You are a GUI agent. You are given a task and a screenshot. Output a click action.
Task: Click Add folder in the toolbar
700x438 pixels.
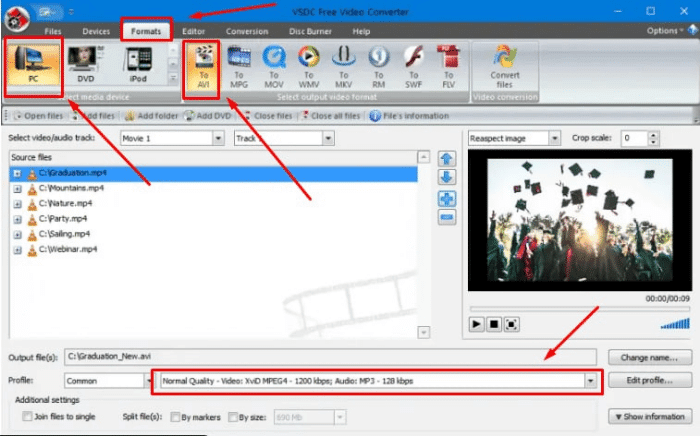pyautogui.click(x=151, y=116)
